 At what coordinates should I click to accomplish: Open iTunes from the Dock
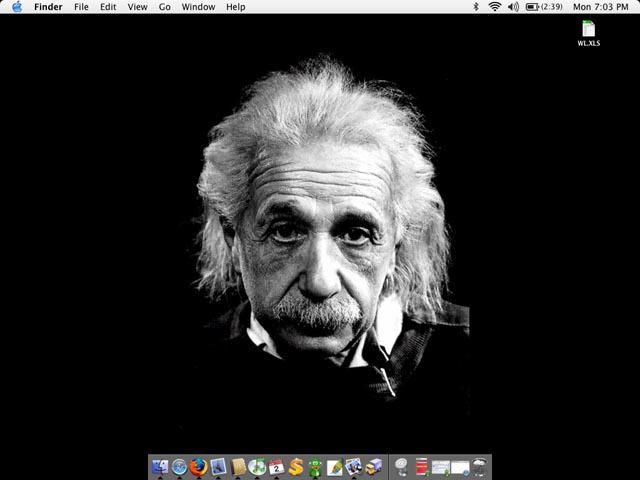pos(257,467)
